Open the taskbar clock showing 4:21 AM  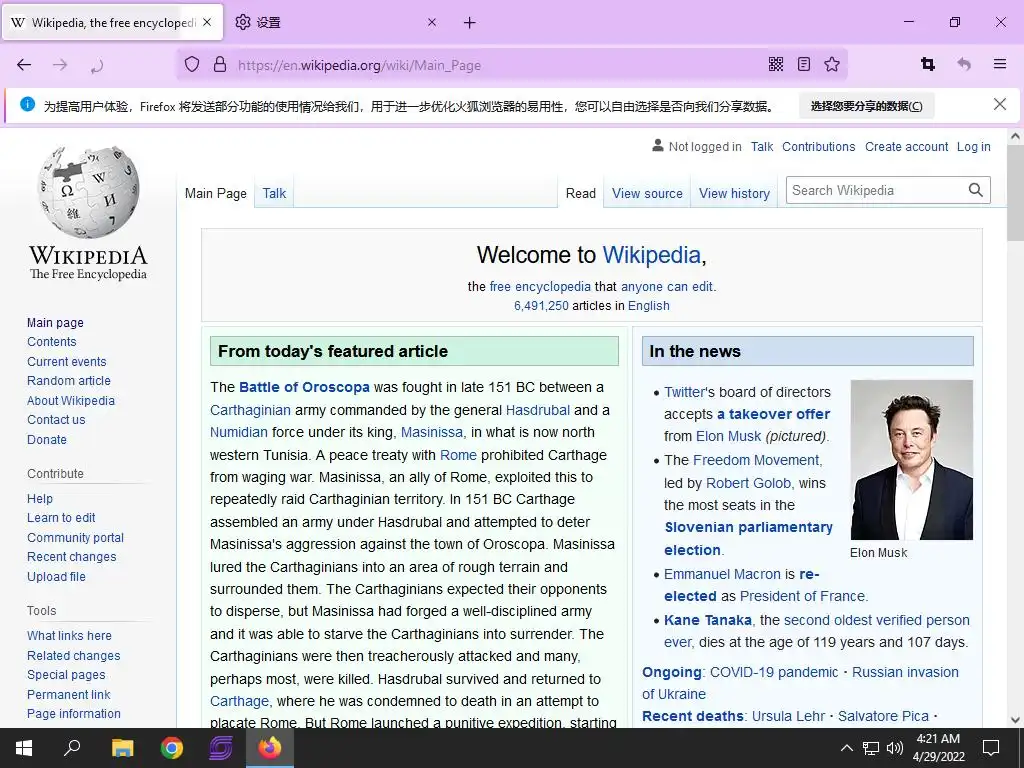pyautogui.click(x=938, y=748)
